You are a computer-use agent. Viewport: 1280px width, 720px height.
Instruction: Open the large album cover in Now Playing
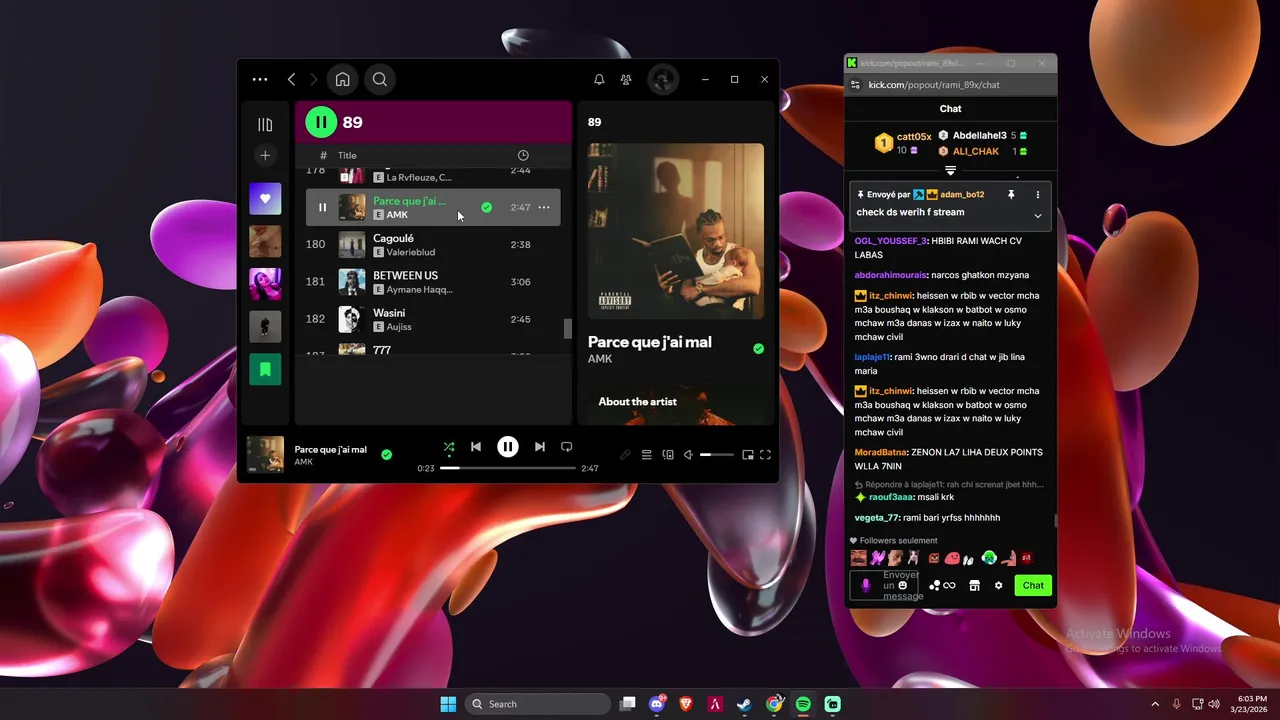pos(676,231)
